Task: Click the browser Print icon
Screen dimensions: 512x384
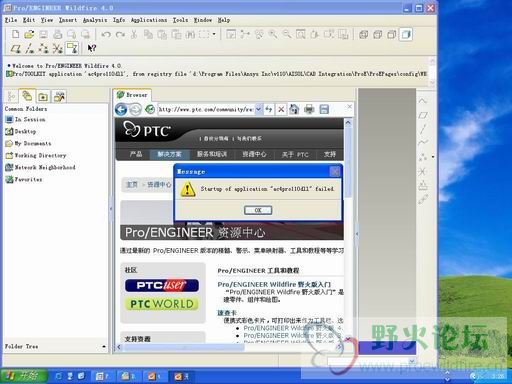Action: (x=309, y=109)
